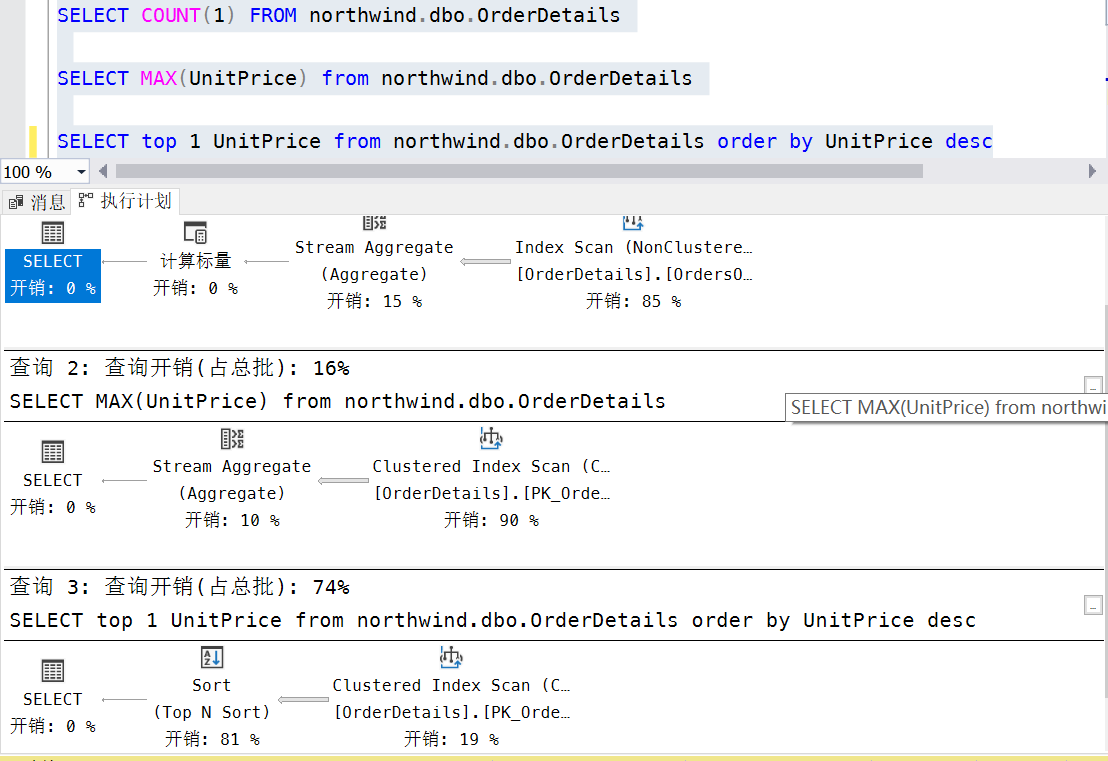
Task: Click the NonClustered Index Scan operator icon
Action: tap(632, 222)
